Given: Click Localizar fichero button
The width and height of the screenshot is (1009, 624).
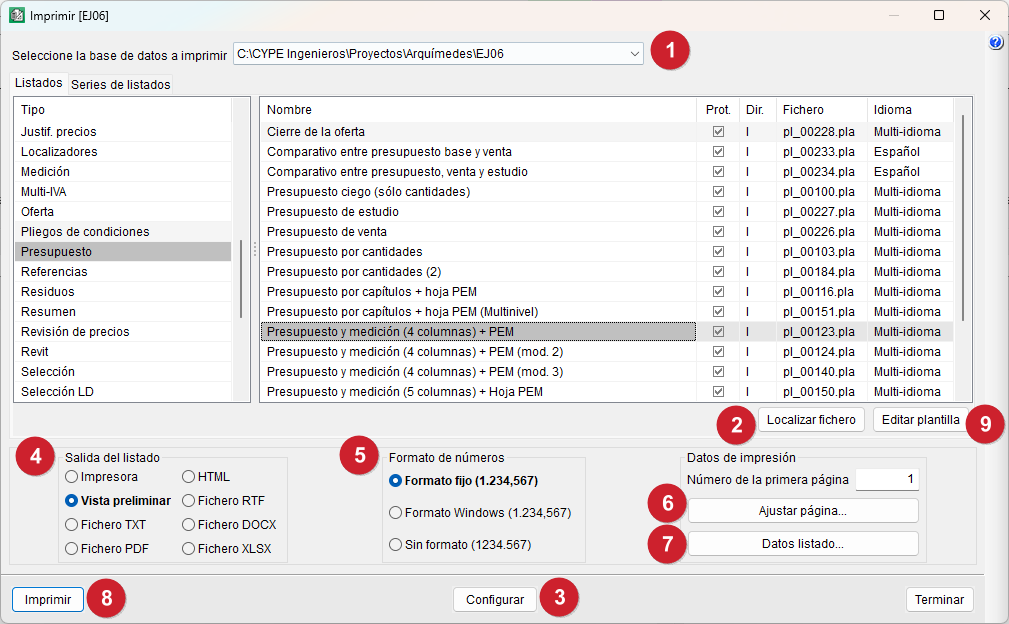Looking at the screenshot, I should coord(811,419).
